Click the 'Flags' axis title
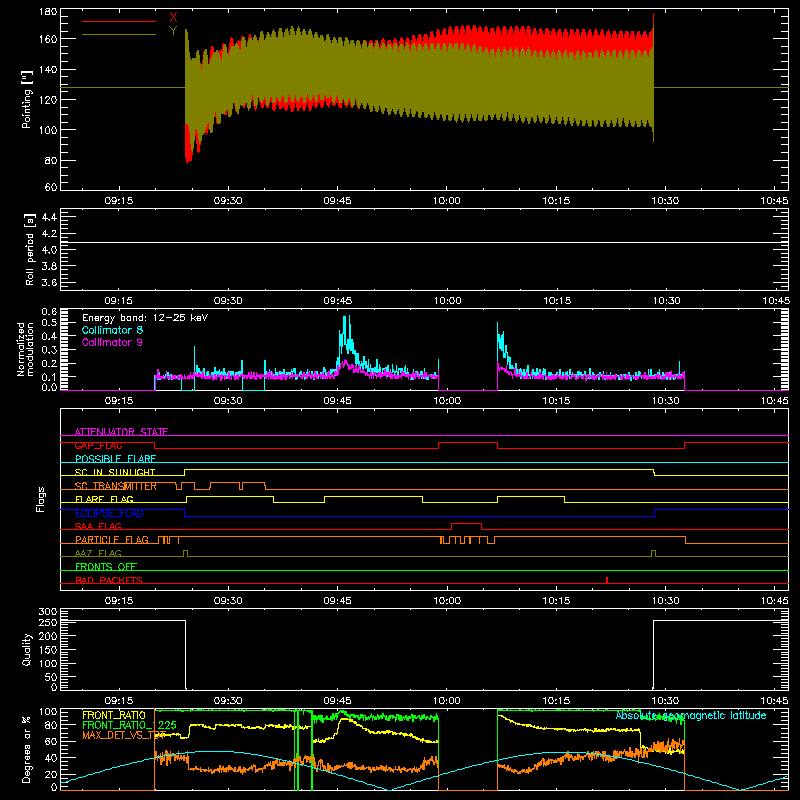The width and height of the screenshot is (800, 800). coord(40,499)
